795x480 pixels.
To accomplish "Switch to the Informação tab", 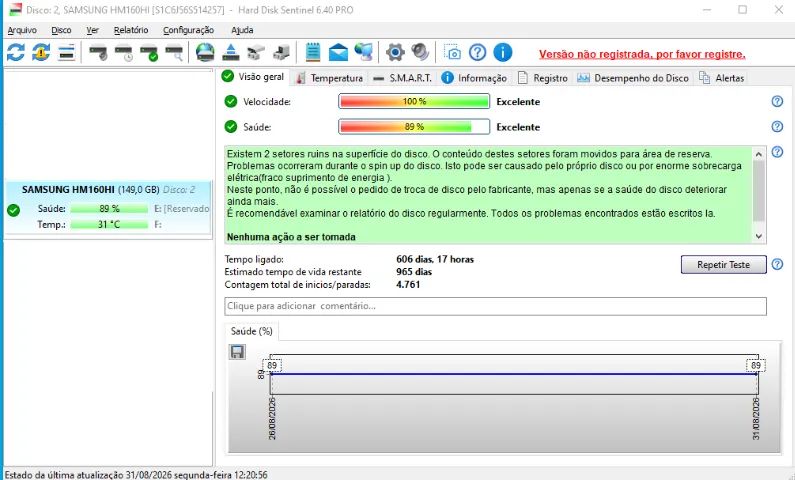I will pos(474,78).
